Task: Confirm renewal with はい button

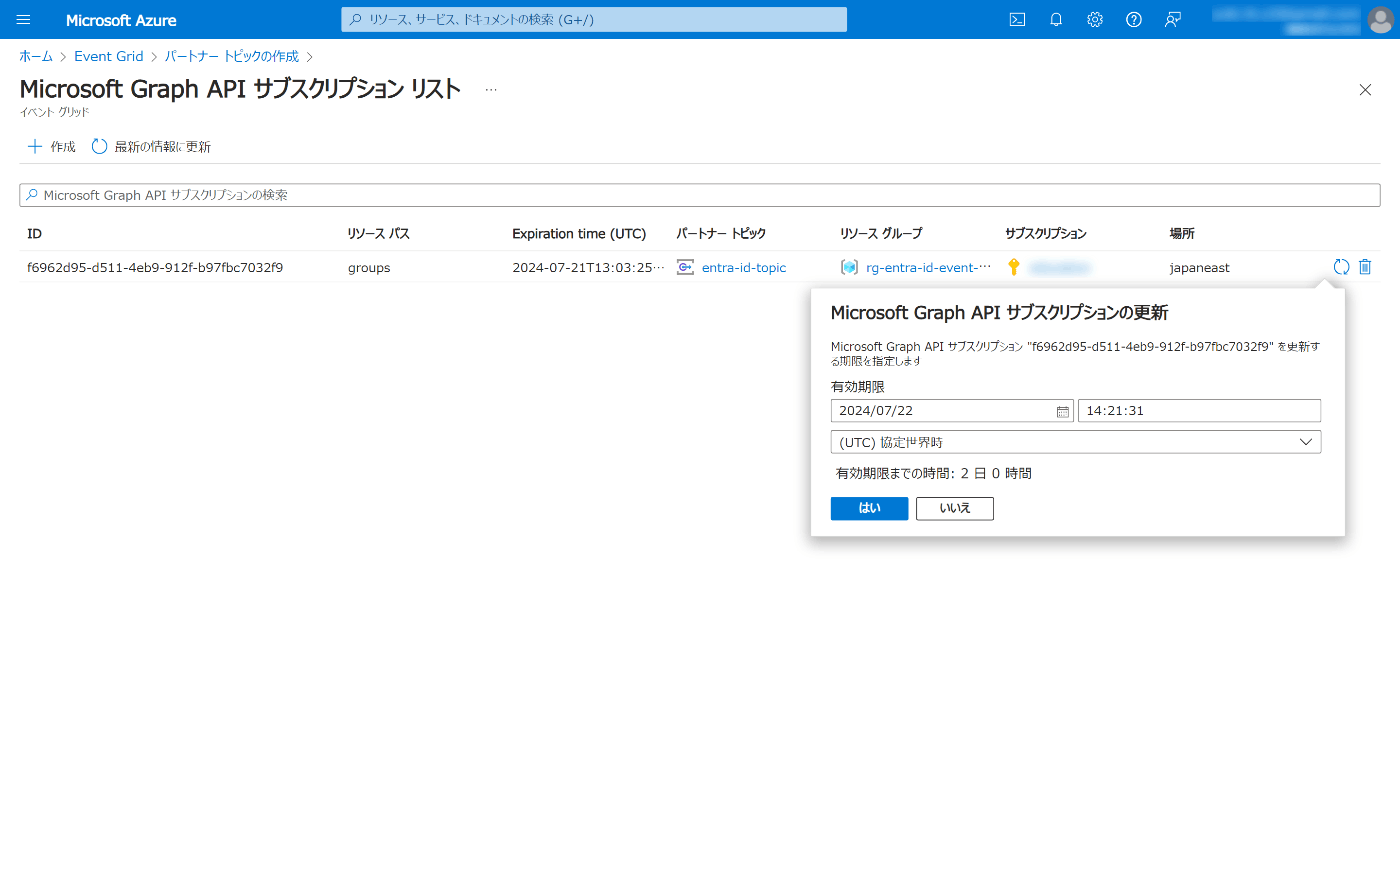Action: 870,509
